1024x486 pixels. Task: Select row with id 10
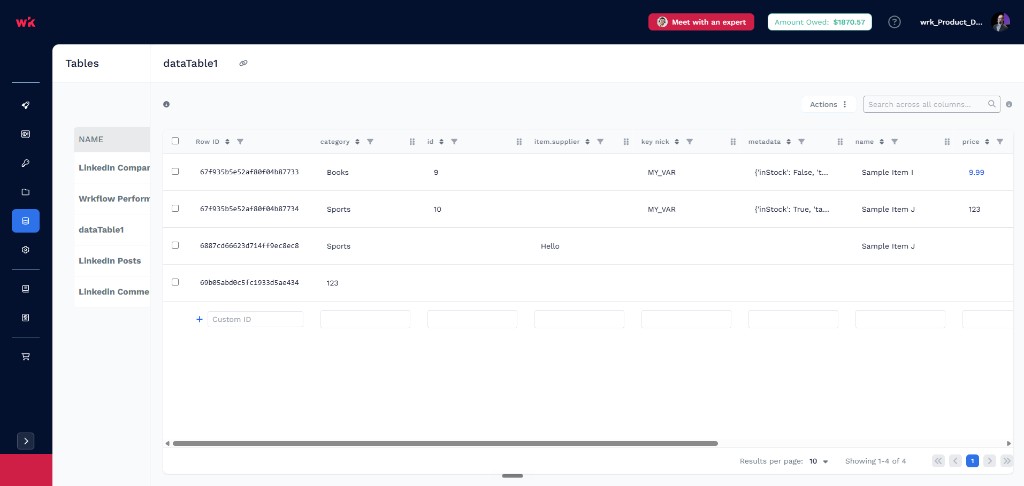click(175, 208)
